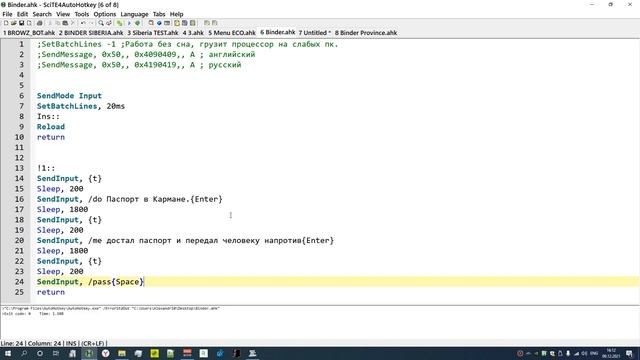Click the New file toolbar icon

click(6, 23)
